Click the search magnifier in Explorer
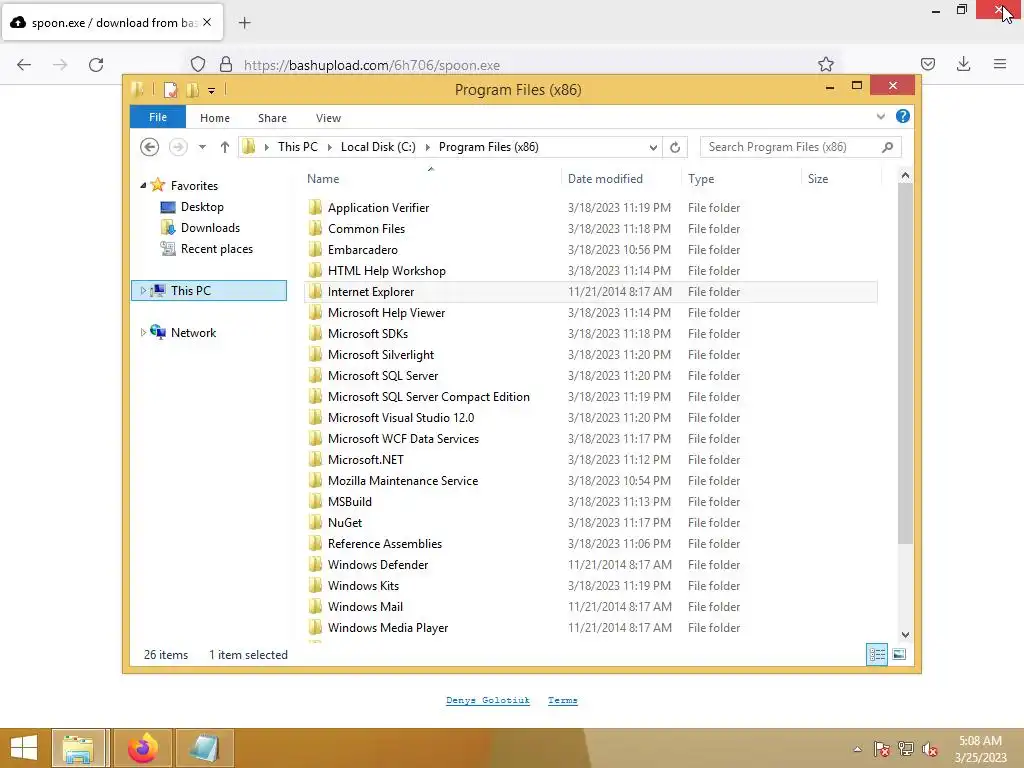Screen dimensions: 1024x768 coord(888,147)
